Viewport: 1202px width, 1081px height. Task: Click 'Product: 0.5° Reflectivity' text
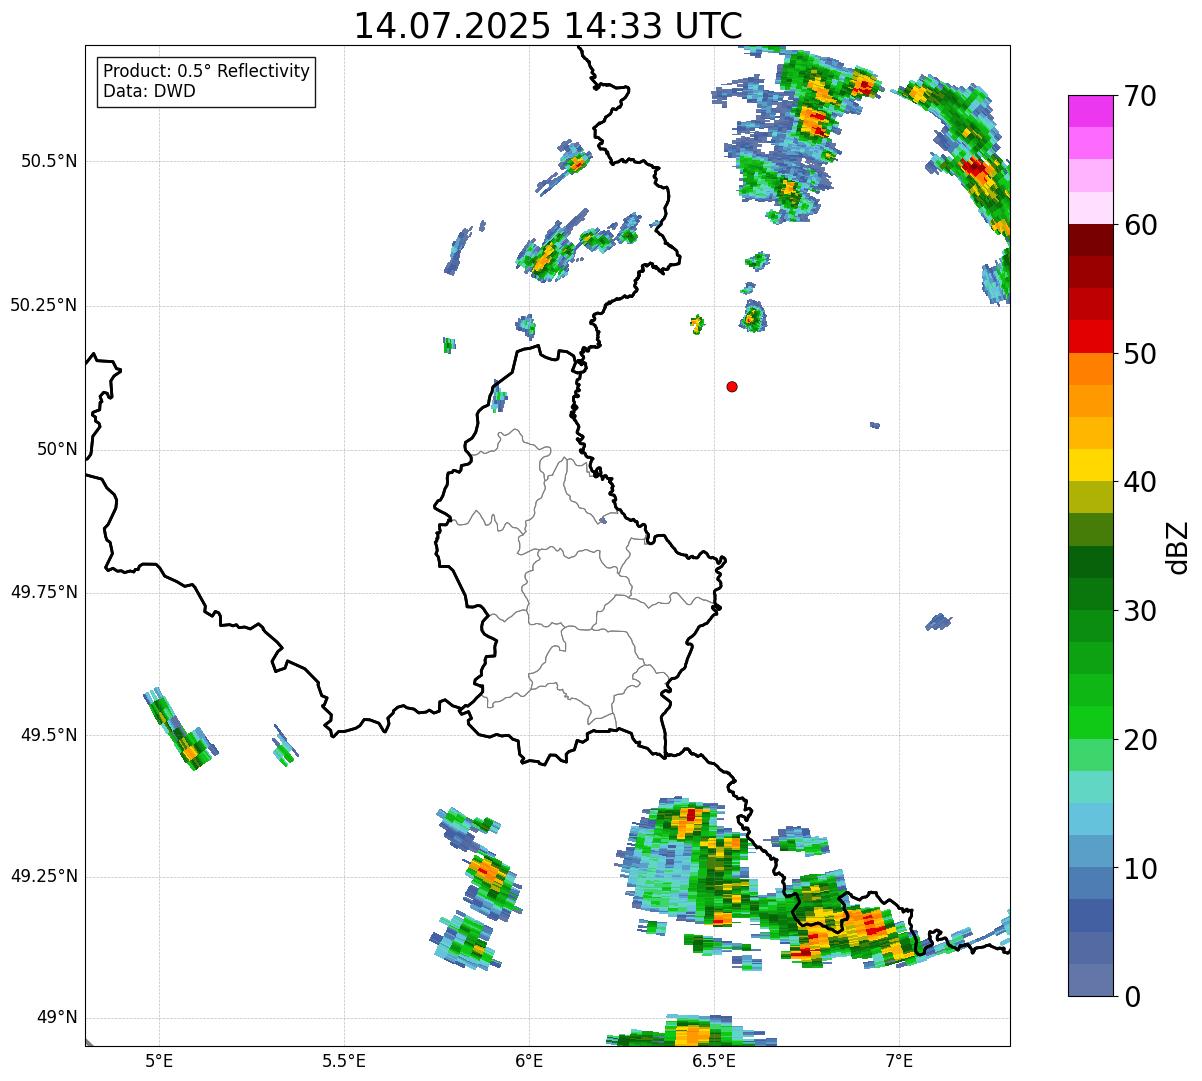click(x=206, y=71)
